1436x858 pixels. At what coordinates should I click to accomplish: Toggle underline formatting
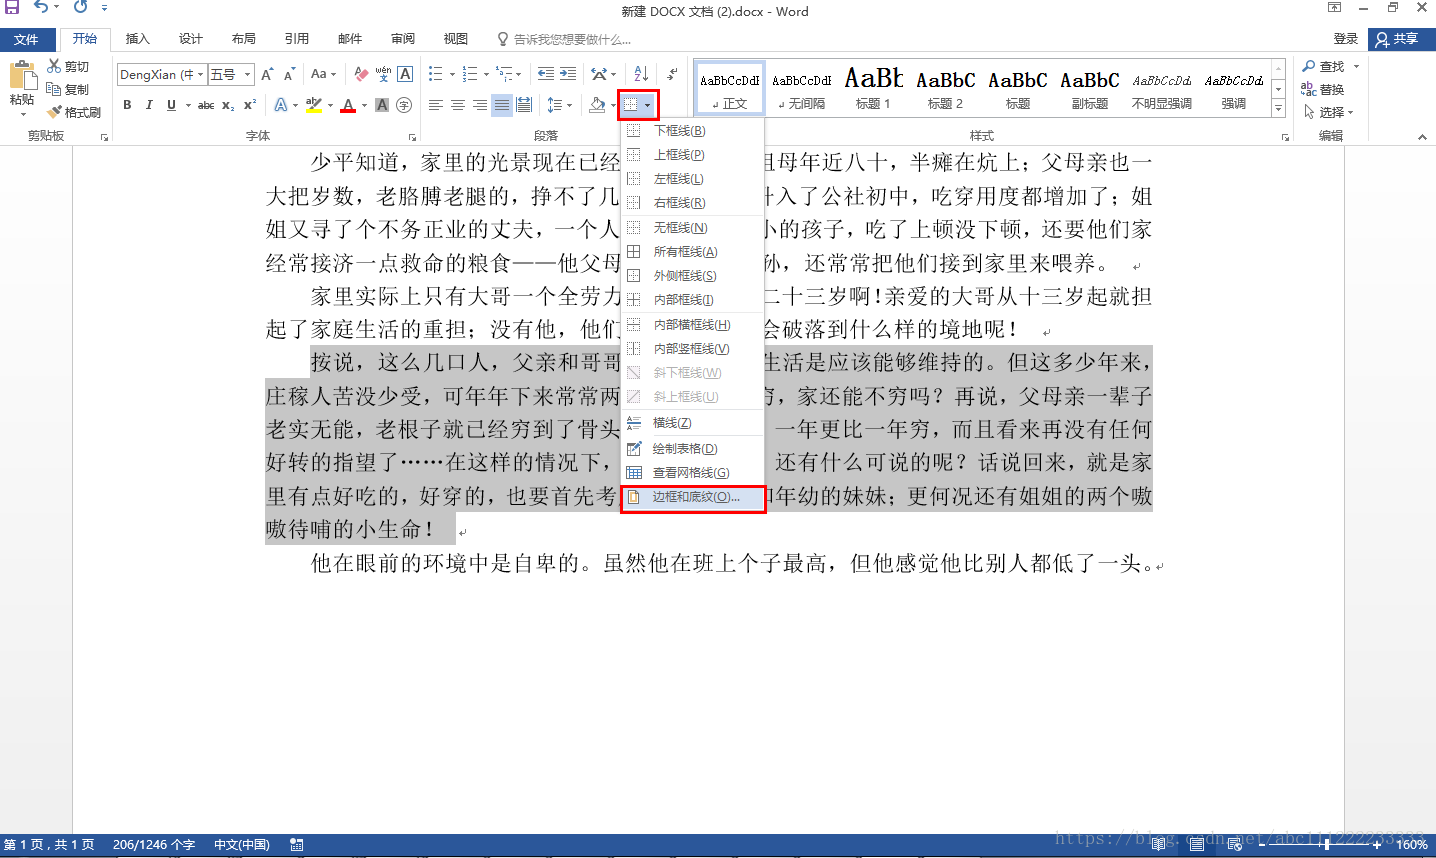171,105
